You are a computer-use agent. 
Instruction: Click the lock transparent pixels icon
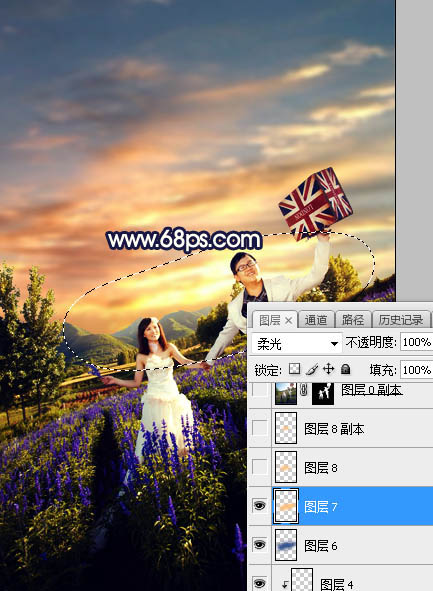[294, 369]
